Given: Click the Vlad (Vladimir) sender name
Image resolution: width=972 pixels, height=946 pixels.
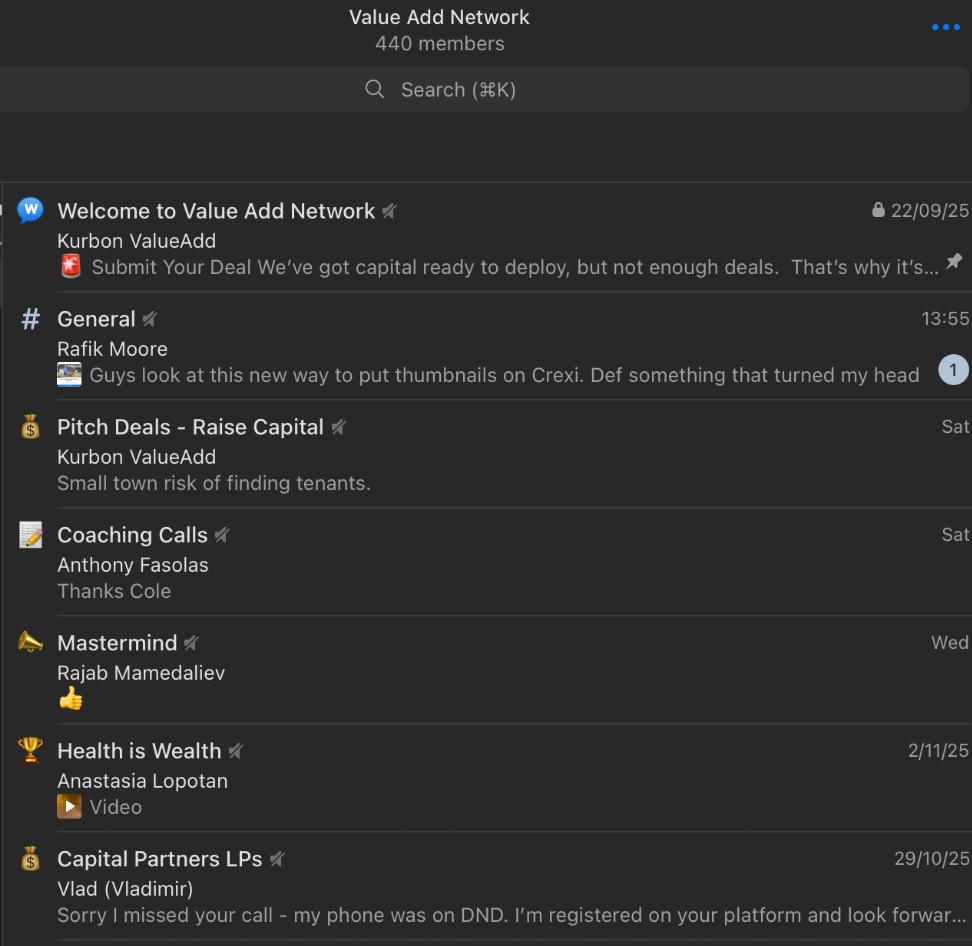Looking at the screenshot, I should tap(125, 888).
